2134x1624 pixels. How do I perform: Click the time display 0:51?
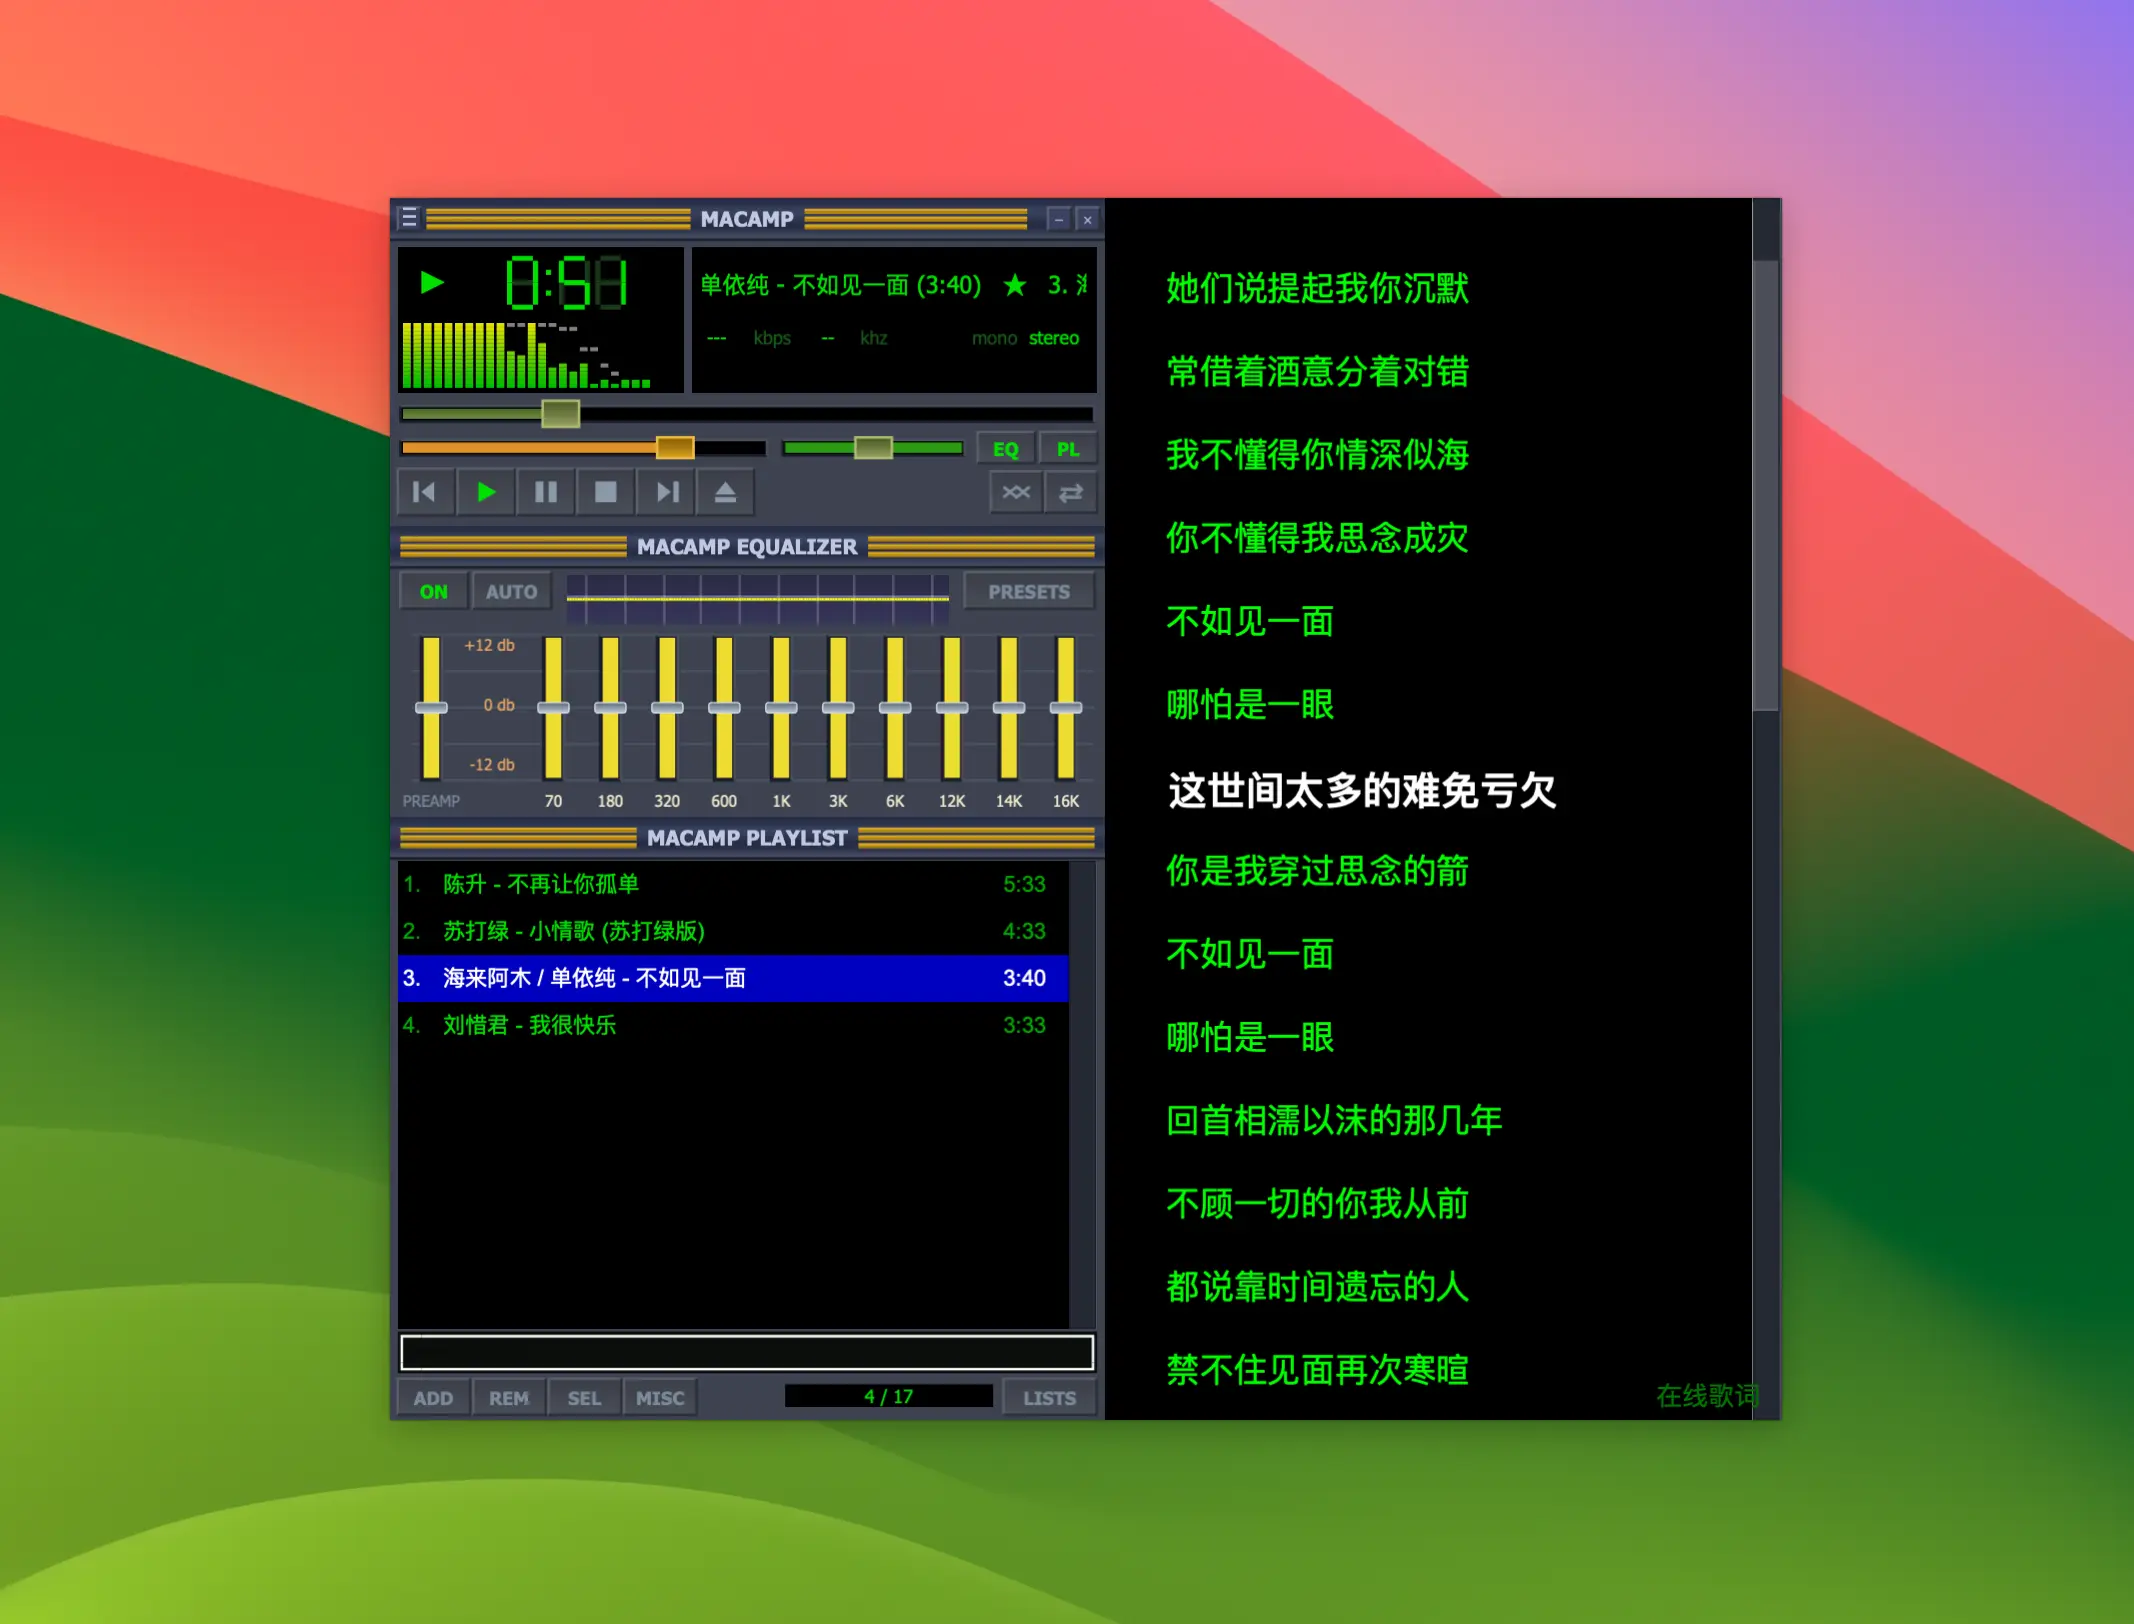pos(566,283)
